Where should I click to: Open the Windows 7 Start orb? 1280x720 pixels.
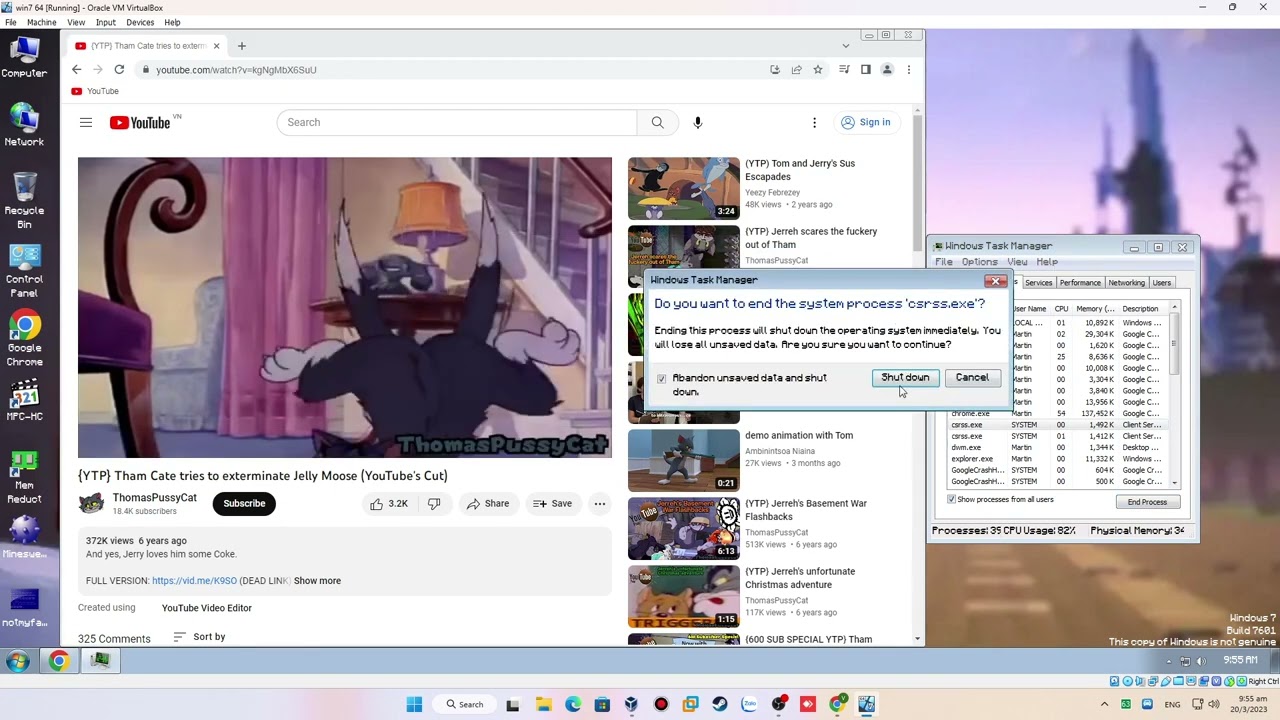click(x=17, y=661)
